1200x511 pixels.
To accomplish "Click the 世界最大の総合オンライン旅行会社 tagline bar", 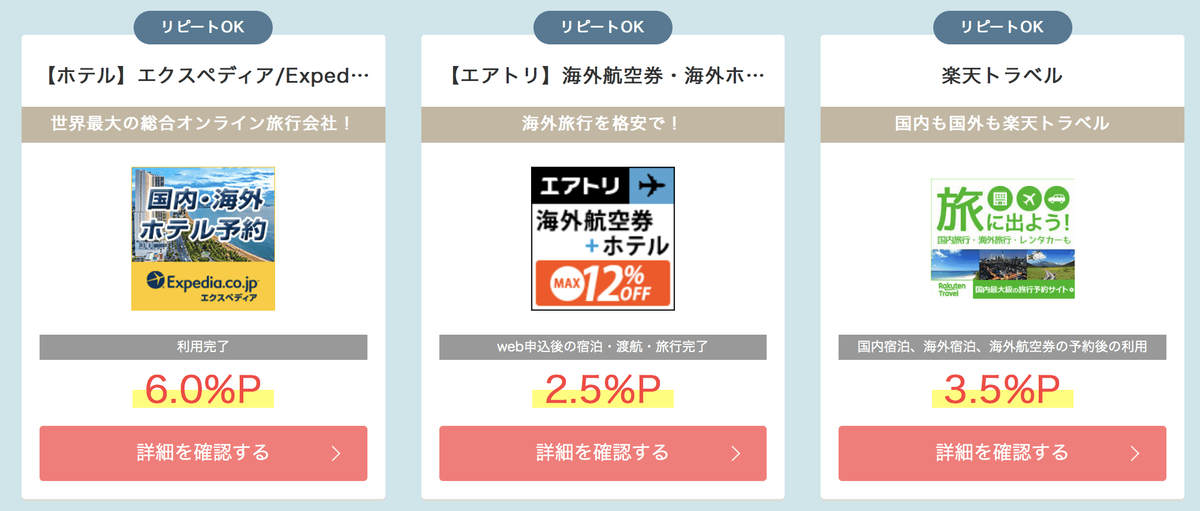I will 203,124.
